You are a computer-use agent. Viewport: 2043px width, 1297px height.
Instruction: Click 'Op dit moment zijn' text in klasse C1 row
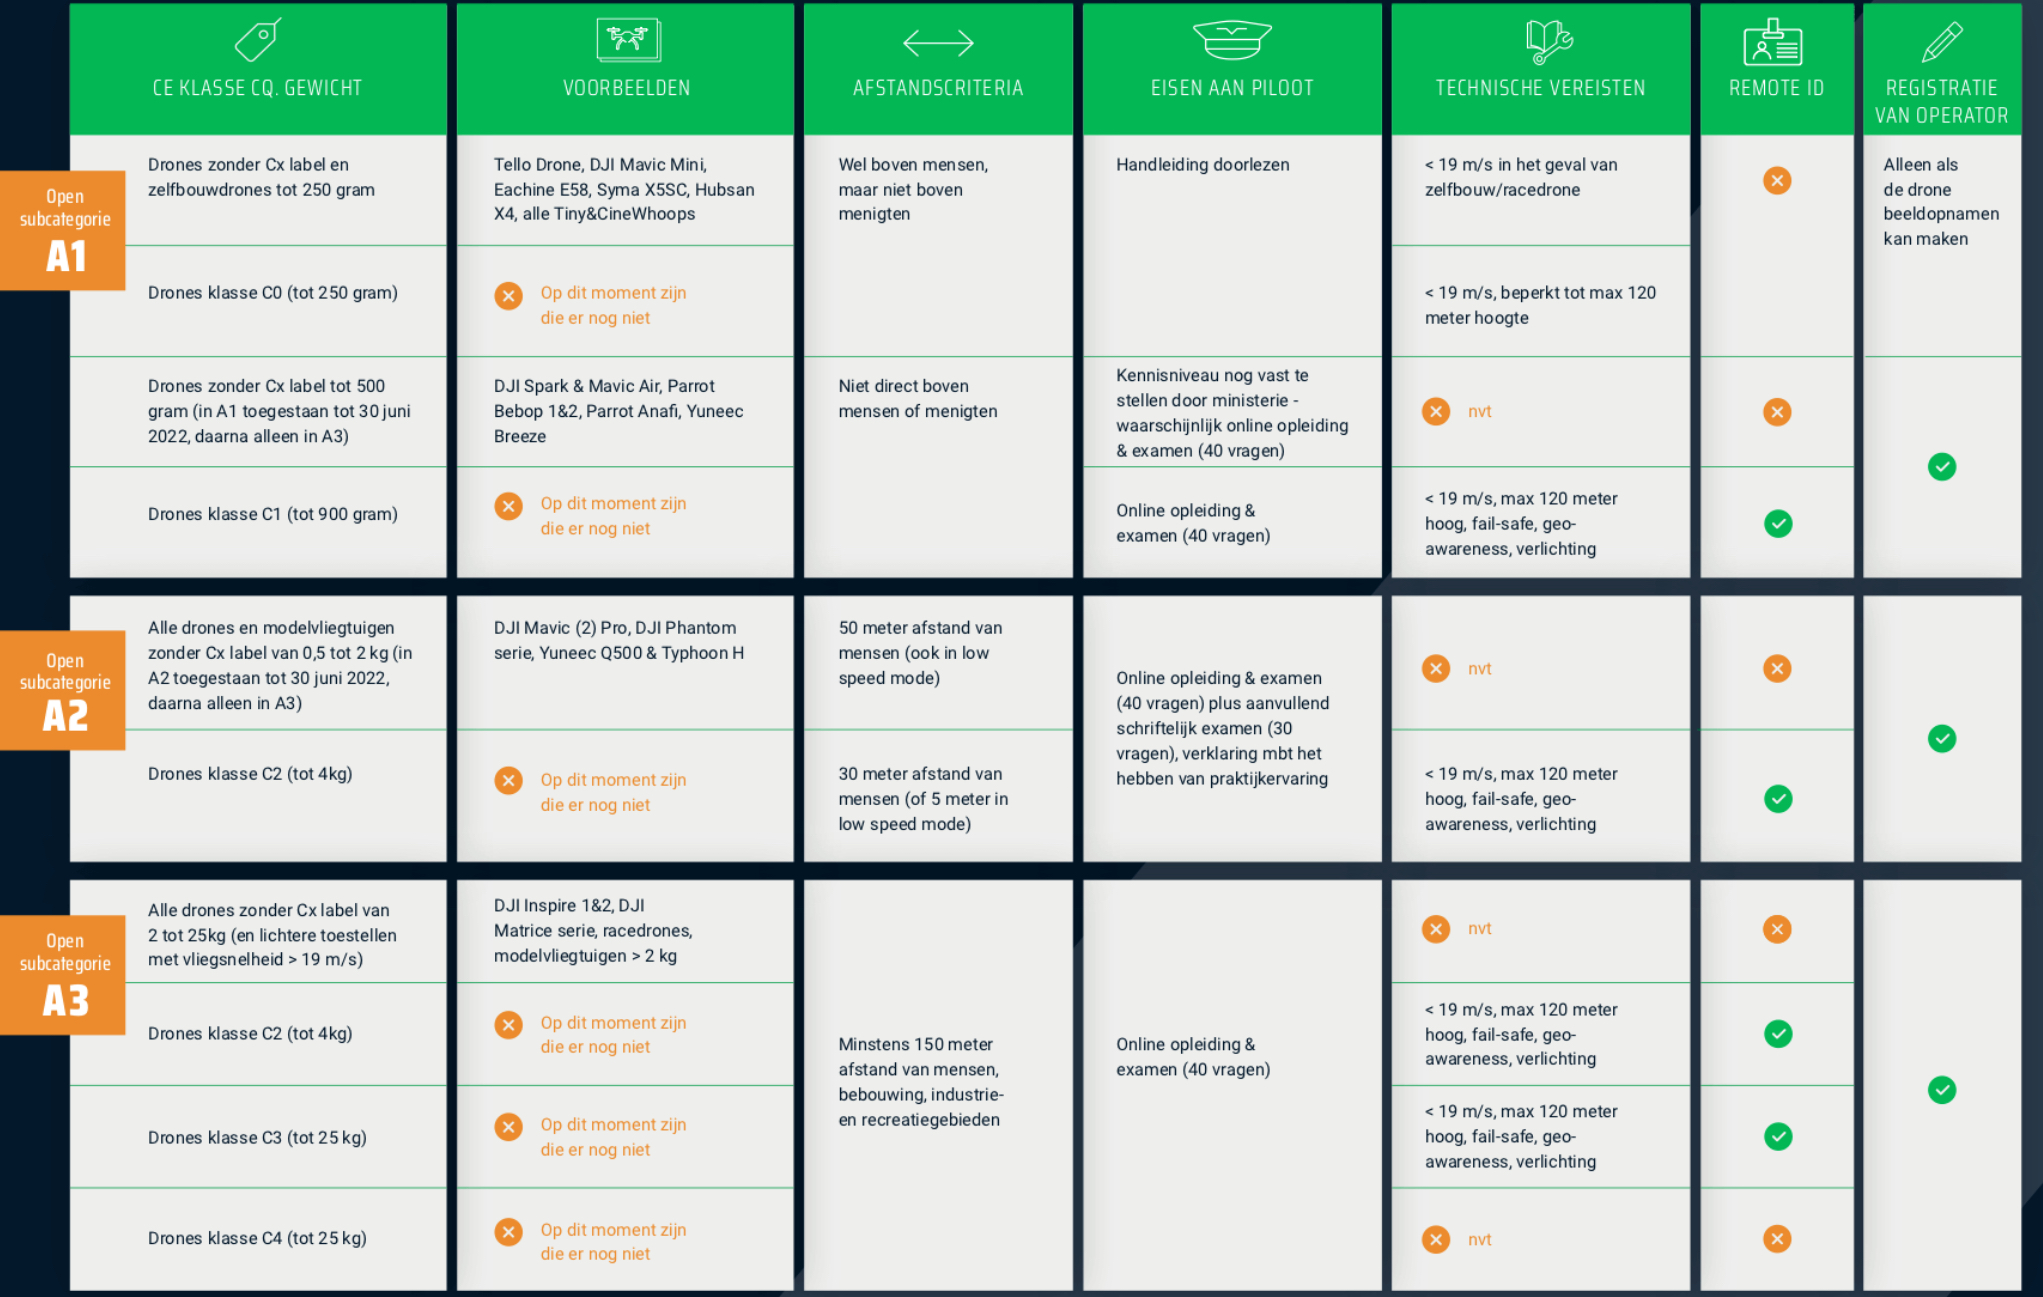pyautogui.click(x=613, y=504)
